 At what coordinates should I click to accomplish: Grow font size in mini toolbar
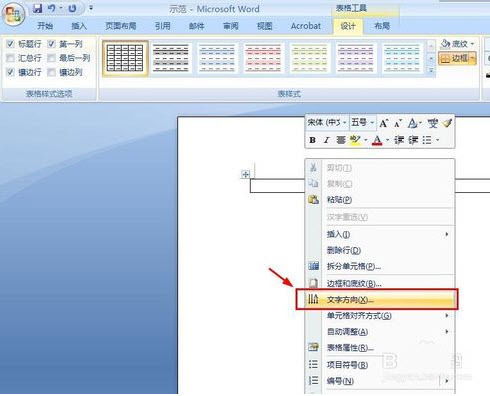pyautogui.click(x=383, y=124)
